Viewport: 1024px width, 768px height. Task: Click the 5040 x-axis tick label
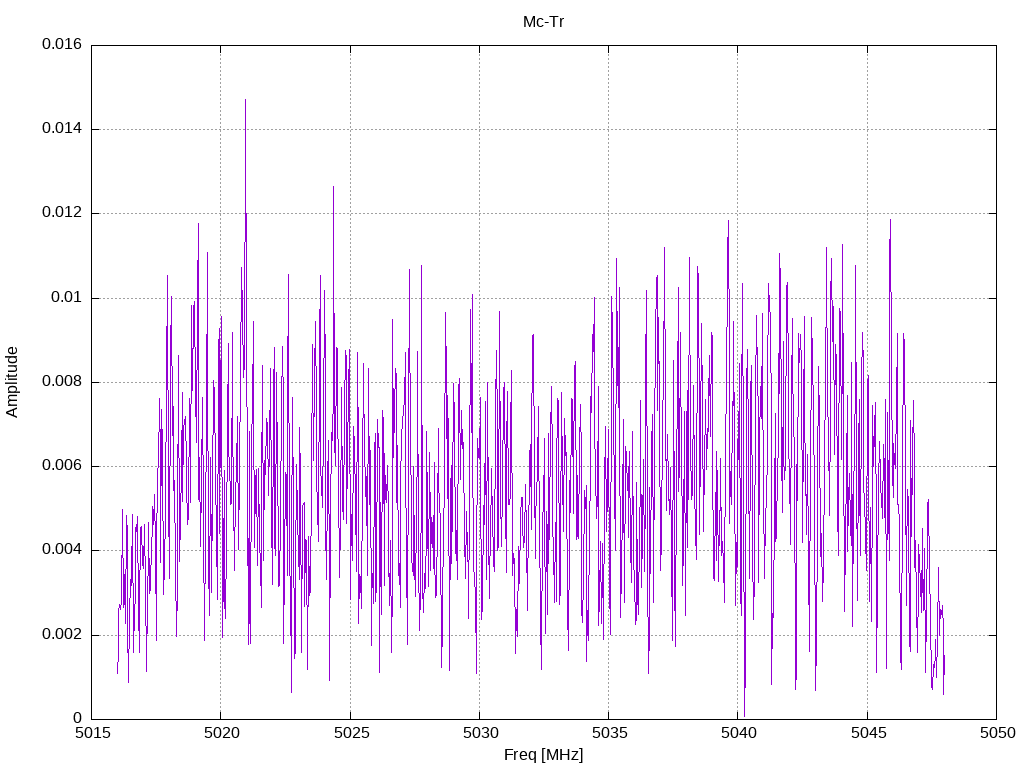pos(738,733)
